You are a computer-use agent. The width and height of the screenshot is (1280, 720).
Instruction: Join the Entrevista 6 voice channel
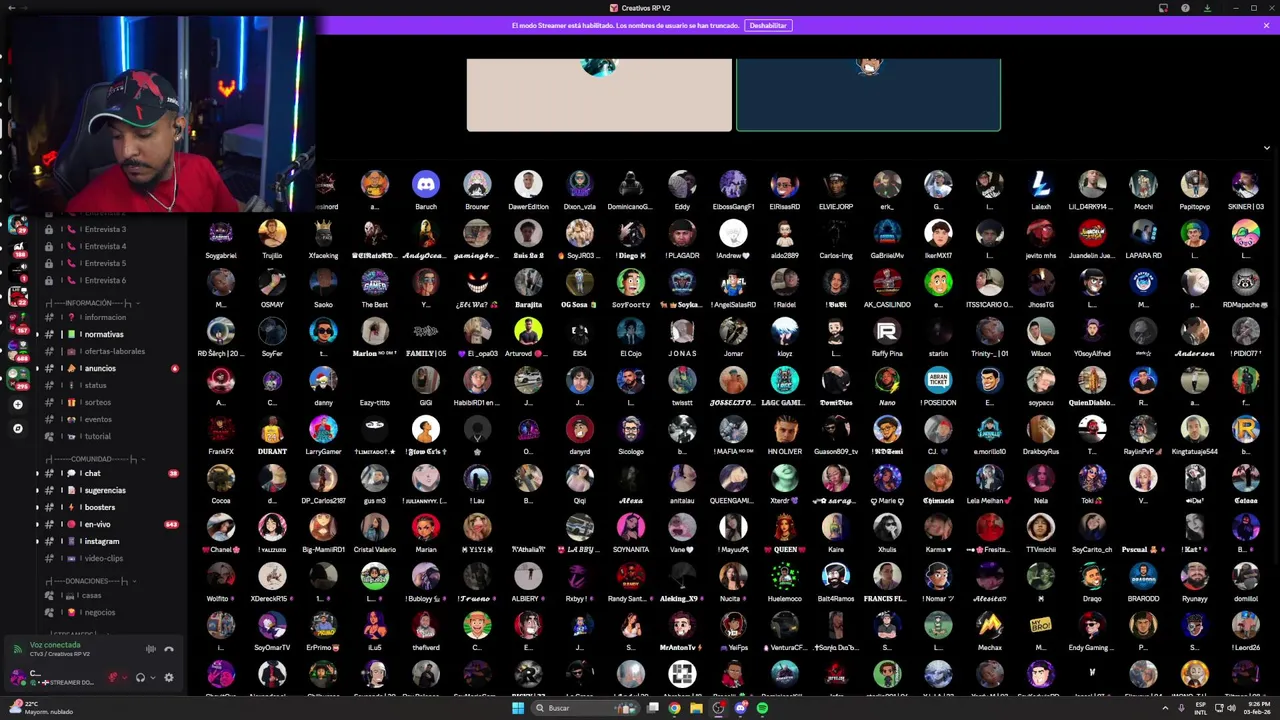105,280
